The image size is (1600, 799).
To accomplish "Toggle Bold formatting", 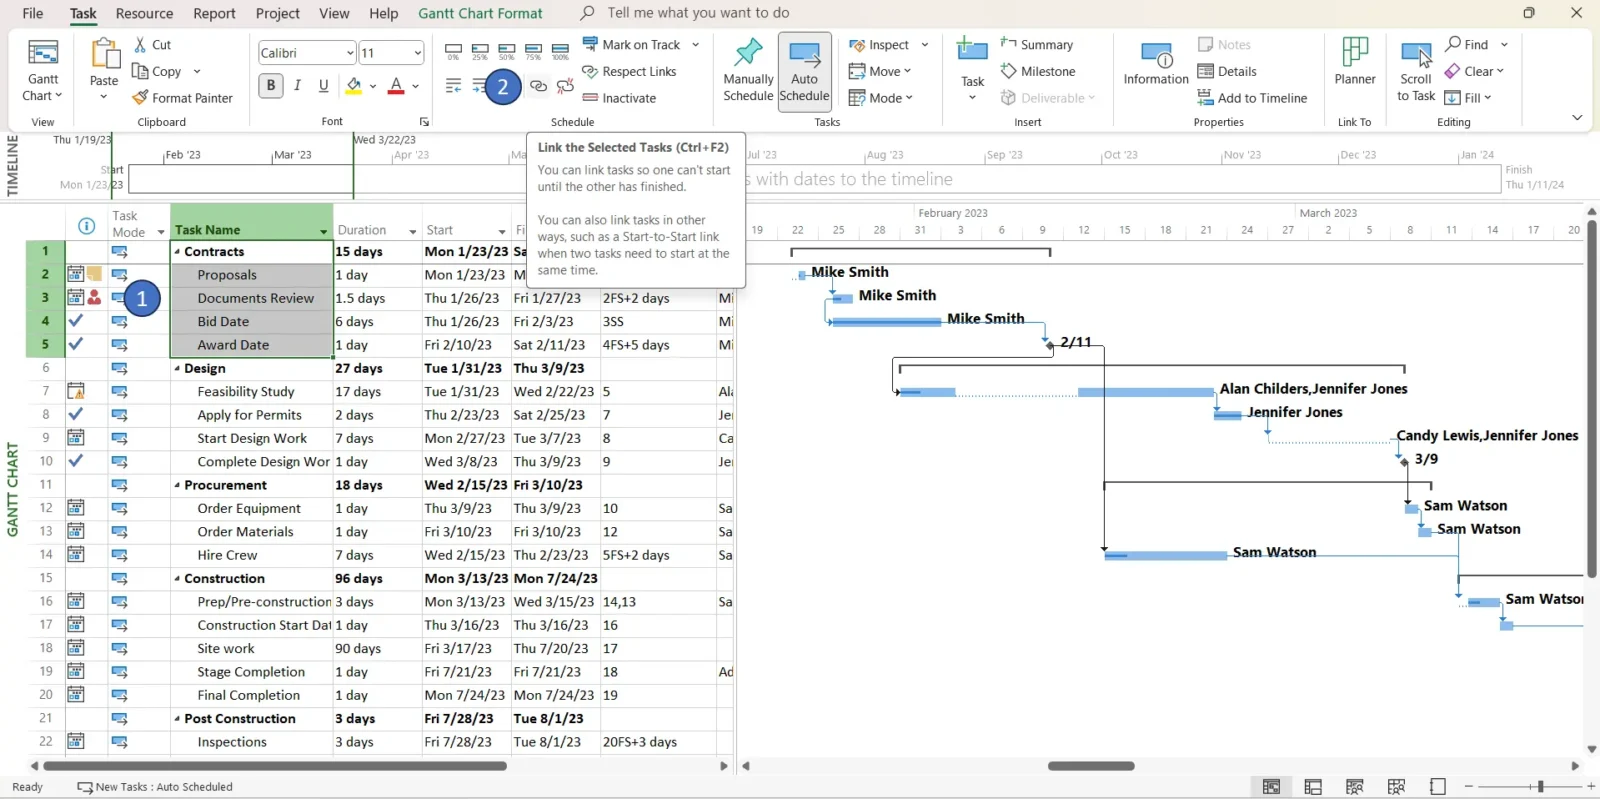I will click(271, 86).
